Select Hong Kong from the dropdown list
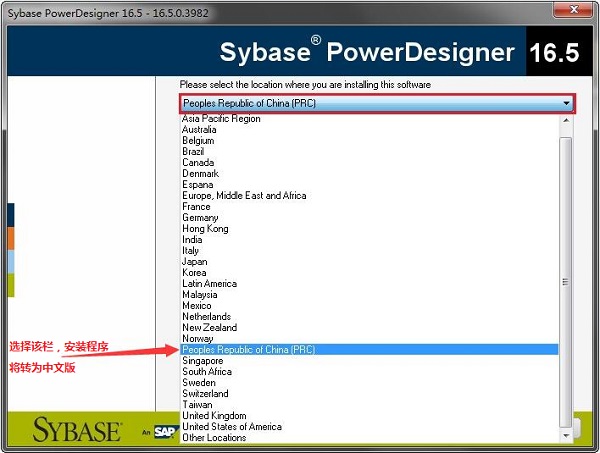Viewport: 600px width, 453px height. pyautogui.click(x=204, y=229)
